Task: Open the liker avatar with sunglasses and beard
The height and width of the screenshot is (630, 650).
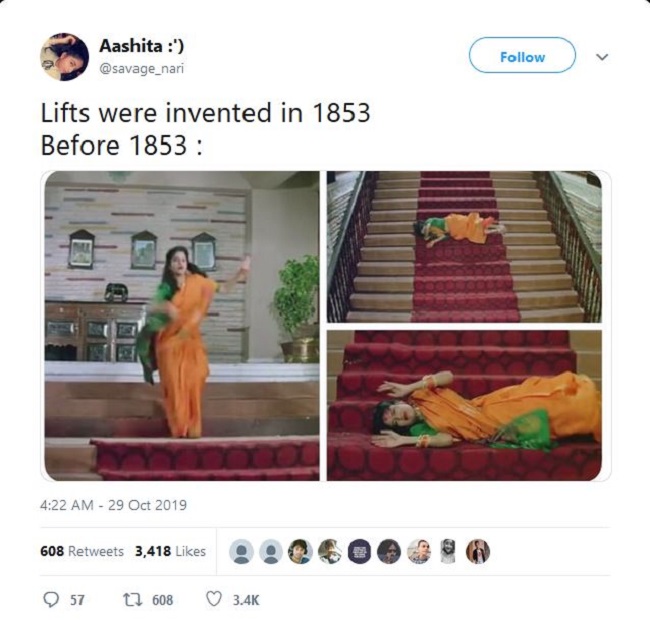Action: click(x=389, y=552)
